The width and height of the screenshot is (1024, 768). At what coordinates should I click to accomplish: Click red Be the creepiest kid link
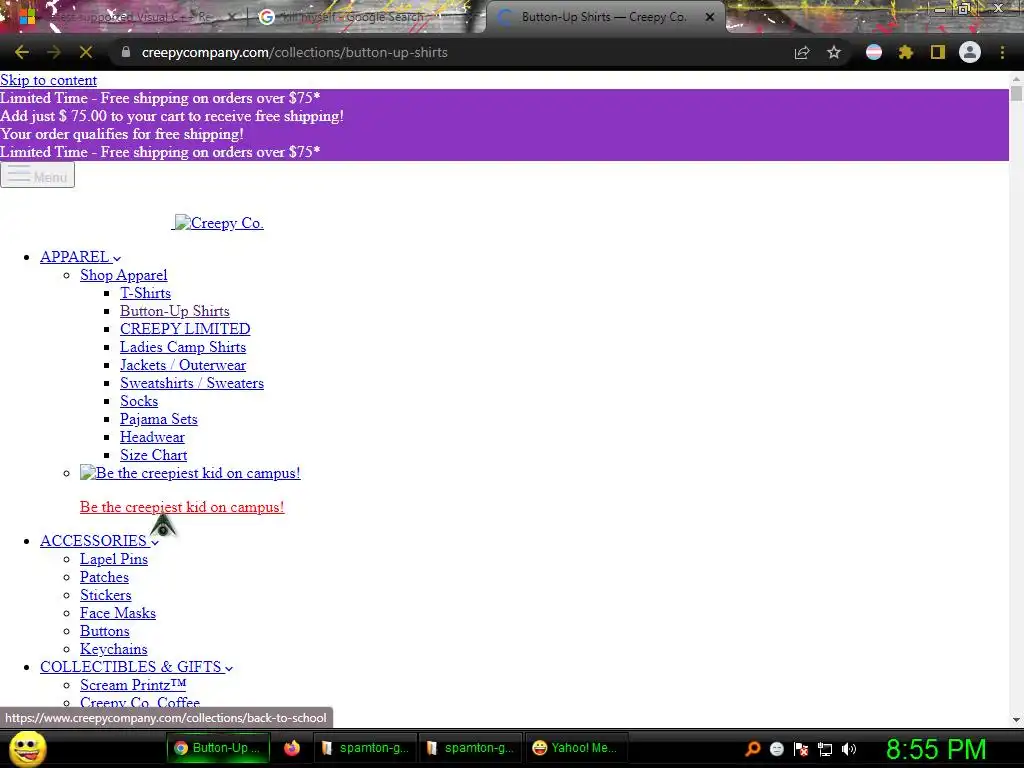(182, 507)
